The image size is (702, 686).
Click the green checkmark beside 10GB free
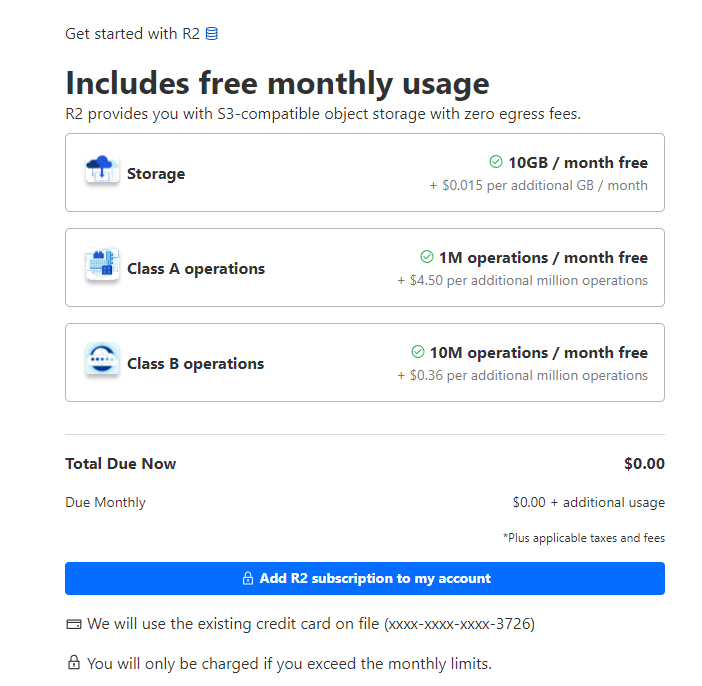496,162
